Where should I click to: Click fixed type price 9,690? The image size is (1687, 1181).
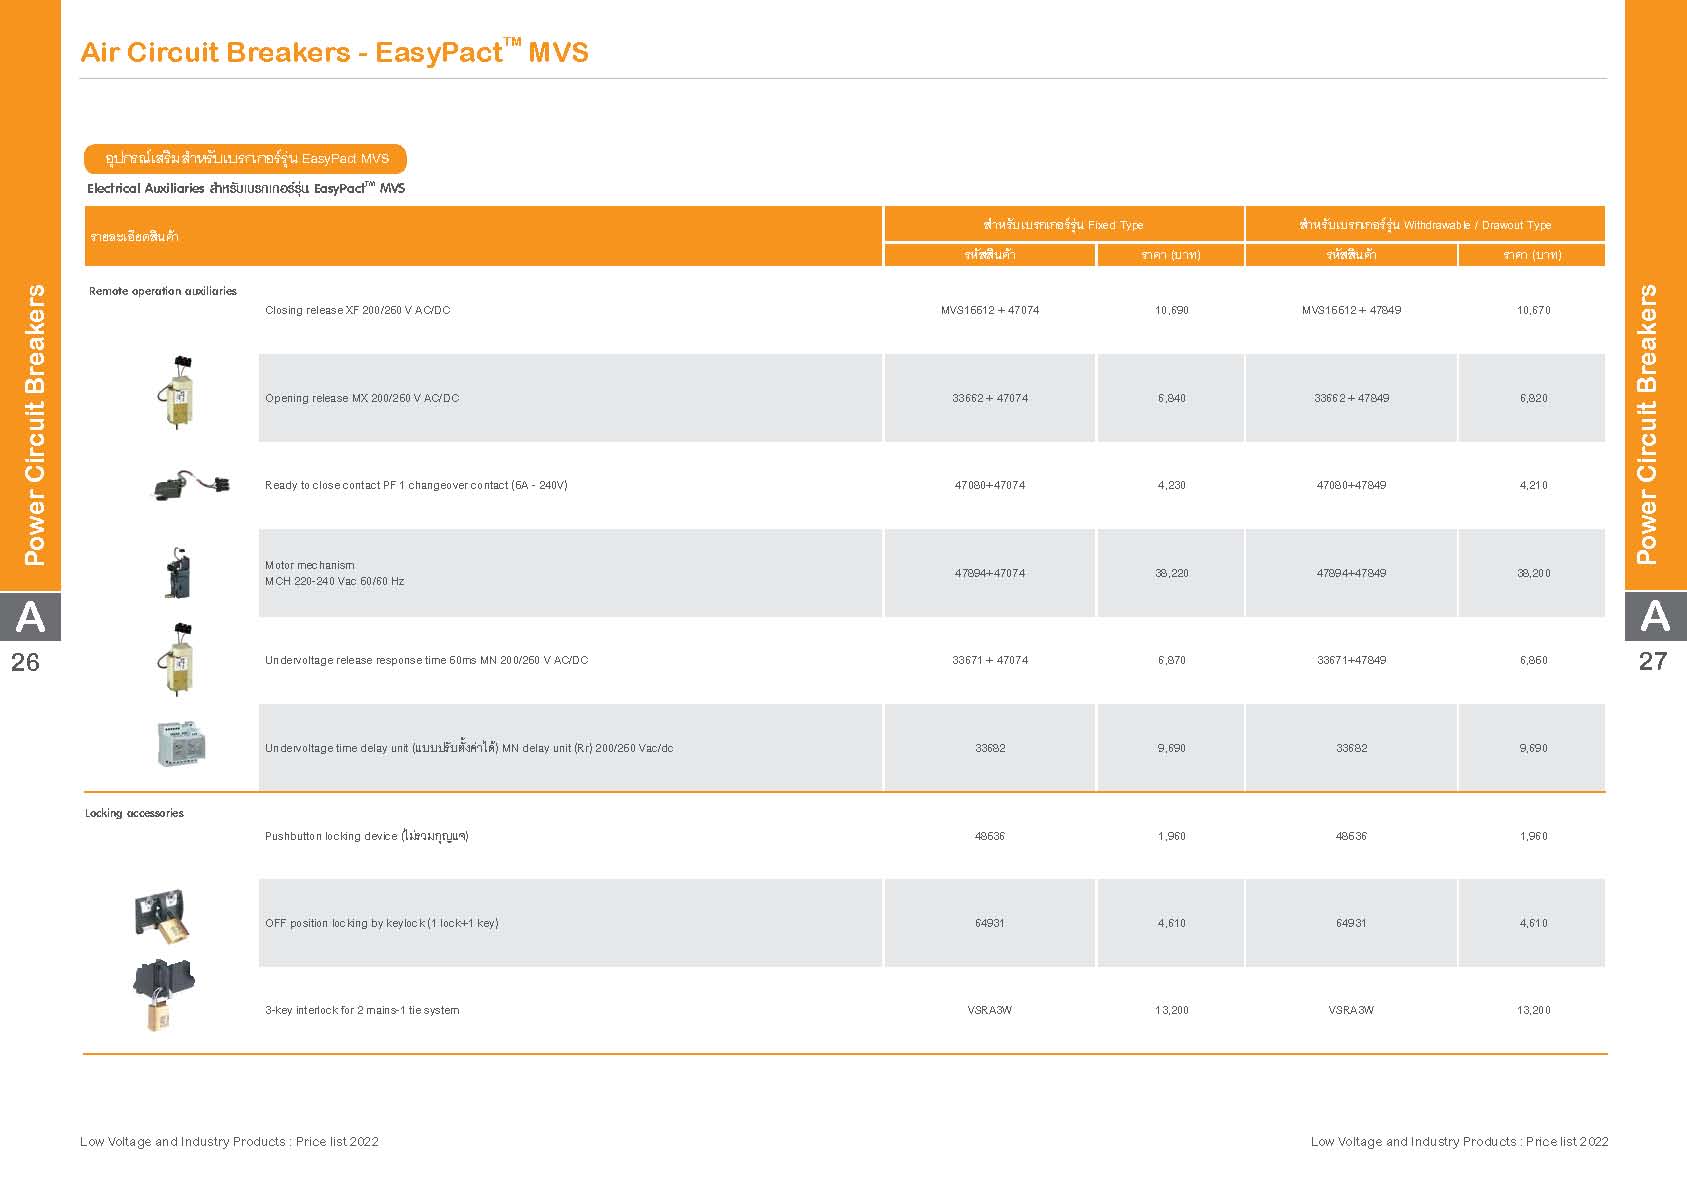tap(1172, 748)
